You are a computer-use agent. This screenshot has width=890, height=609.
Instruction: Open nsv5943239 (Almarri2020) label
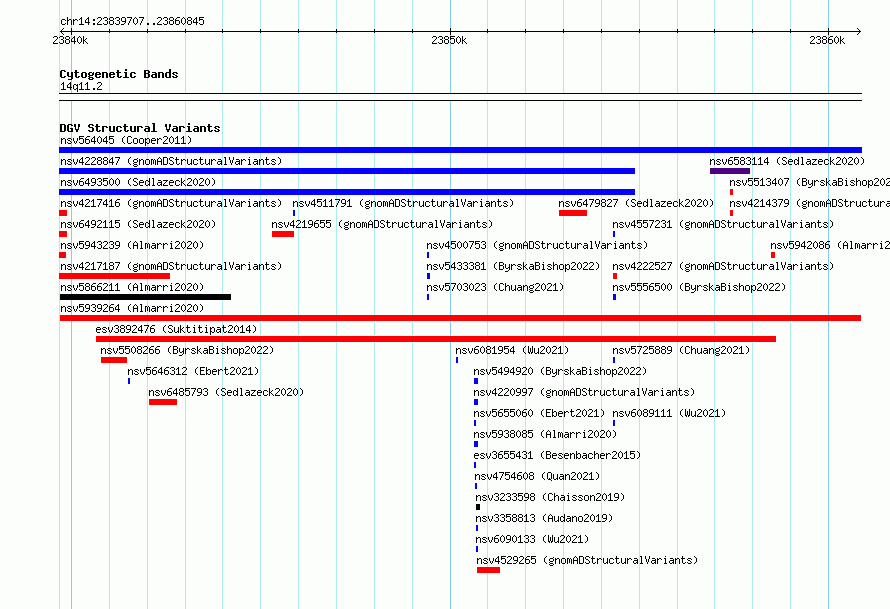click(x=132, y=245)
